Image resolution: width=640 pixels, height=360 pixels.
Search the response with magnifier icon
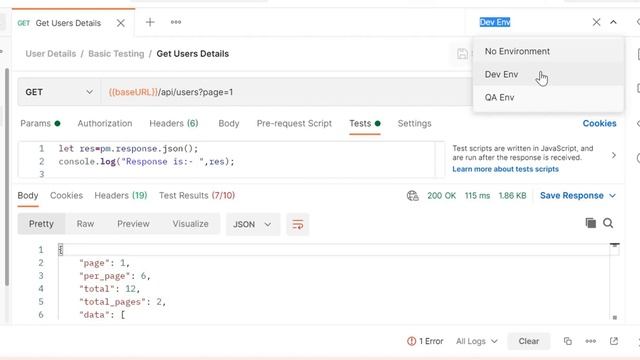click(608, 223)
